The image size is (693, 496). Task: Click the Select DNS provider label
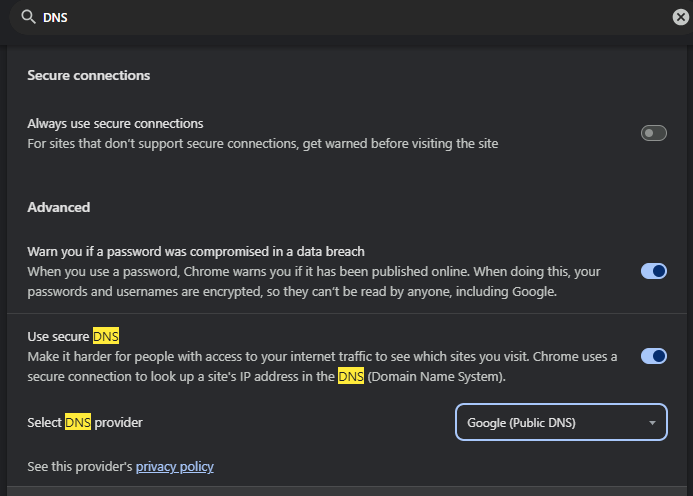(85, 422)
